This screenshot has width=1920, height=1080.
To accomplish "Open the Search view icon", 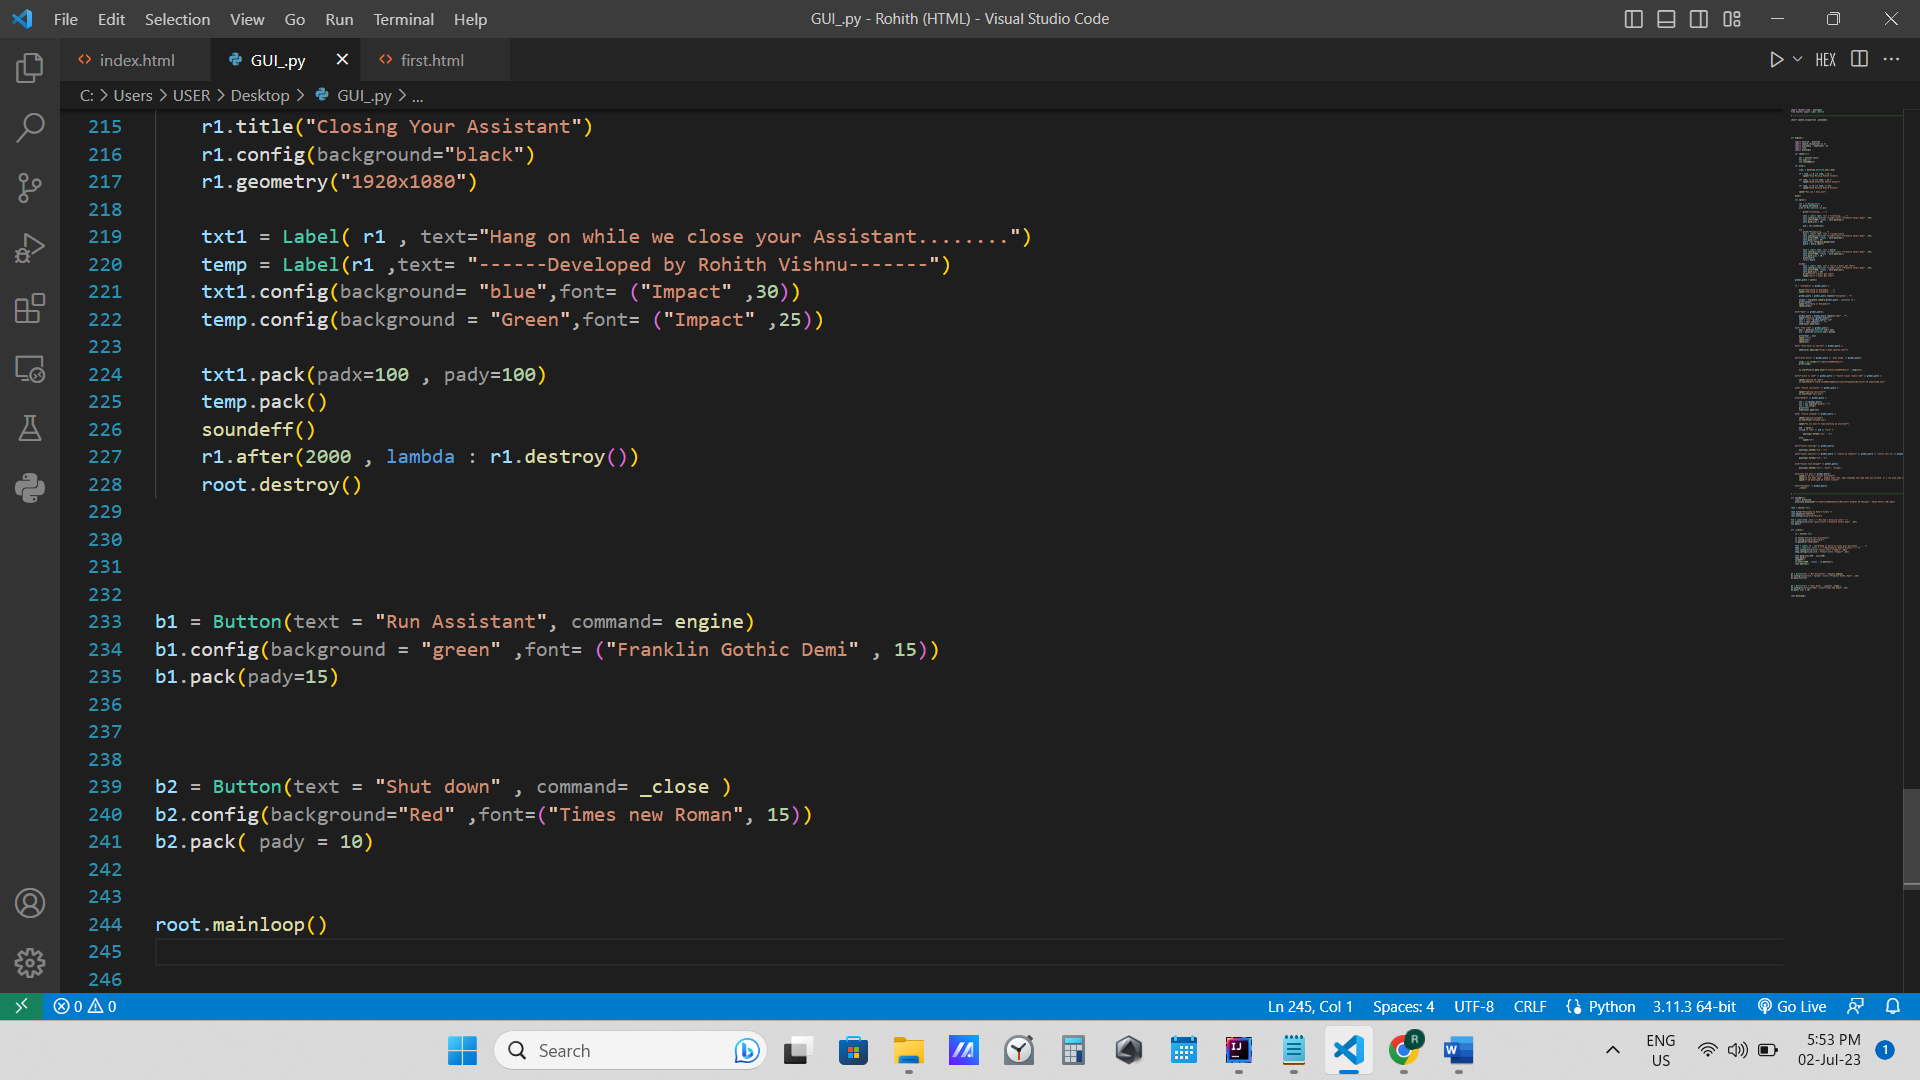I will coord(30,127).
